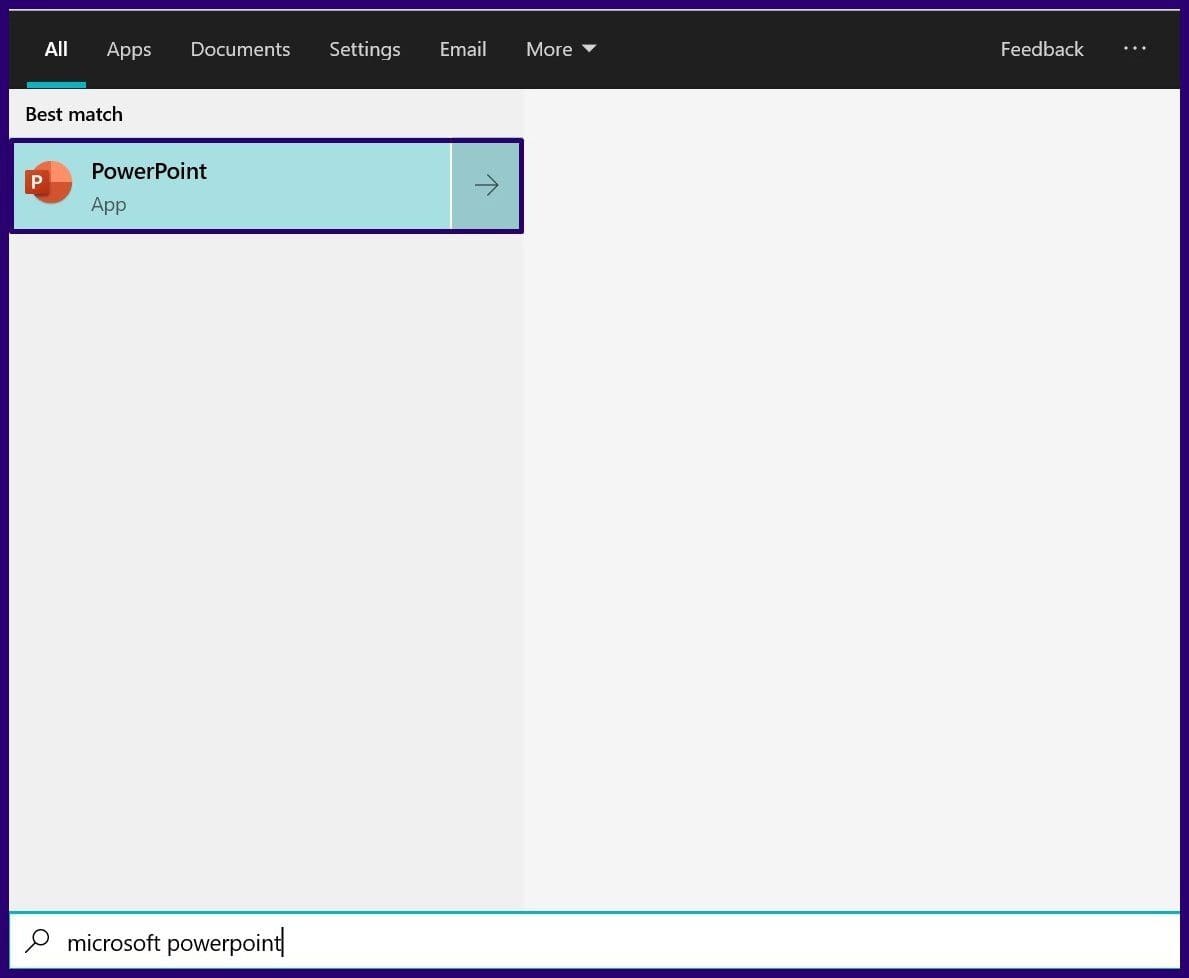Switch to the Settings tab

[365, 49]
